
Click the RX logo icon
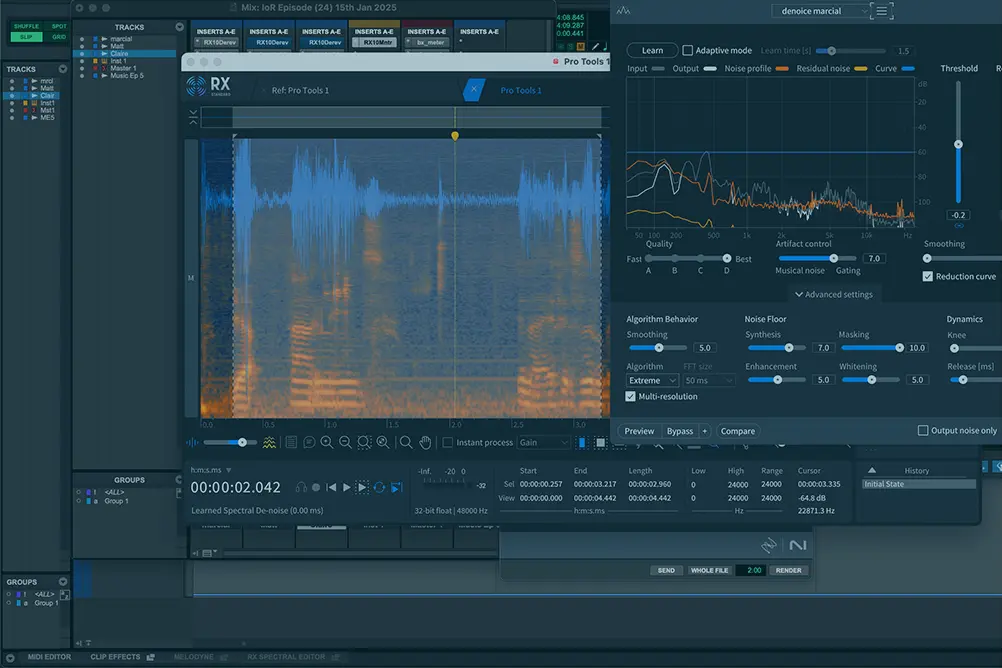[x=196, y=86]
